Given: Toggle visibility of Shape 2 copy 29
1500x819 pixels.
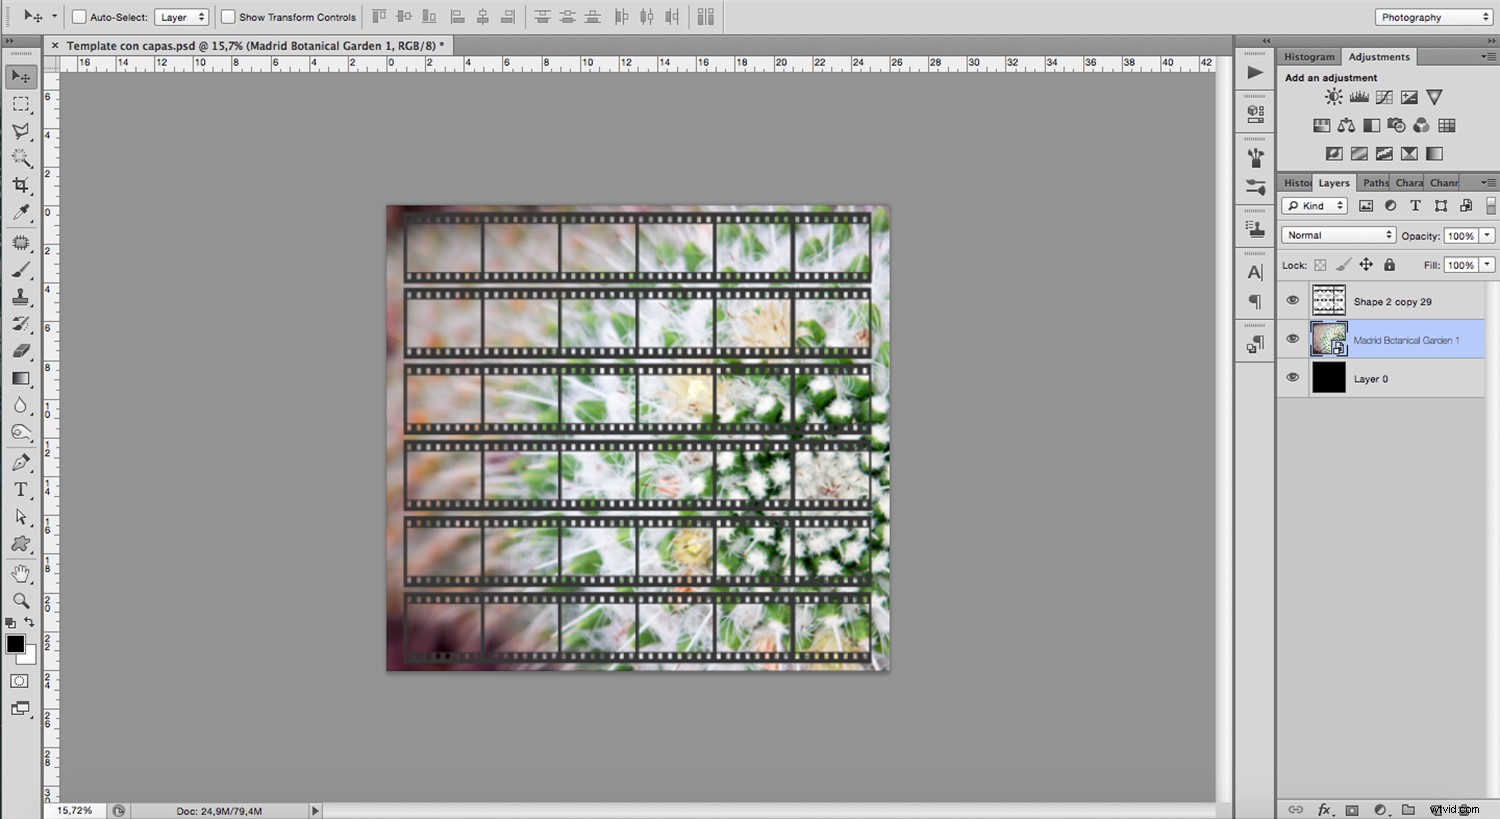Looking at the screenshot, I should tap(1292, 300).
